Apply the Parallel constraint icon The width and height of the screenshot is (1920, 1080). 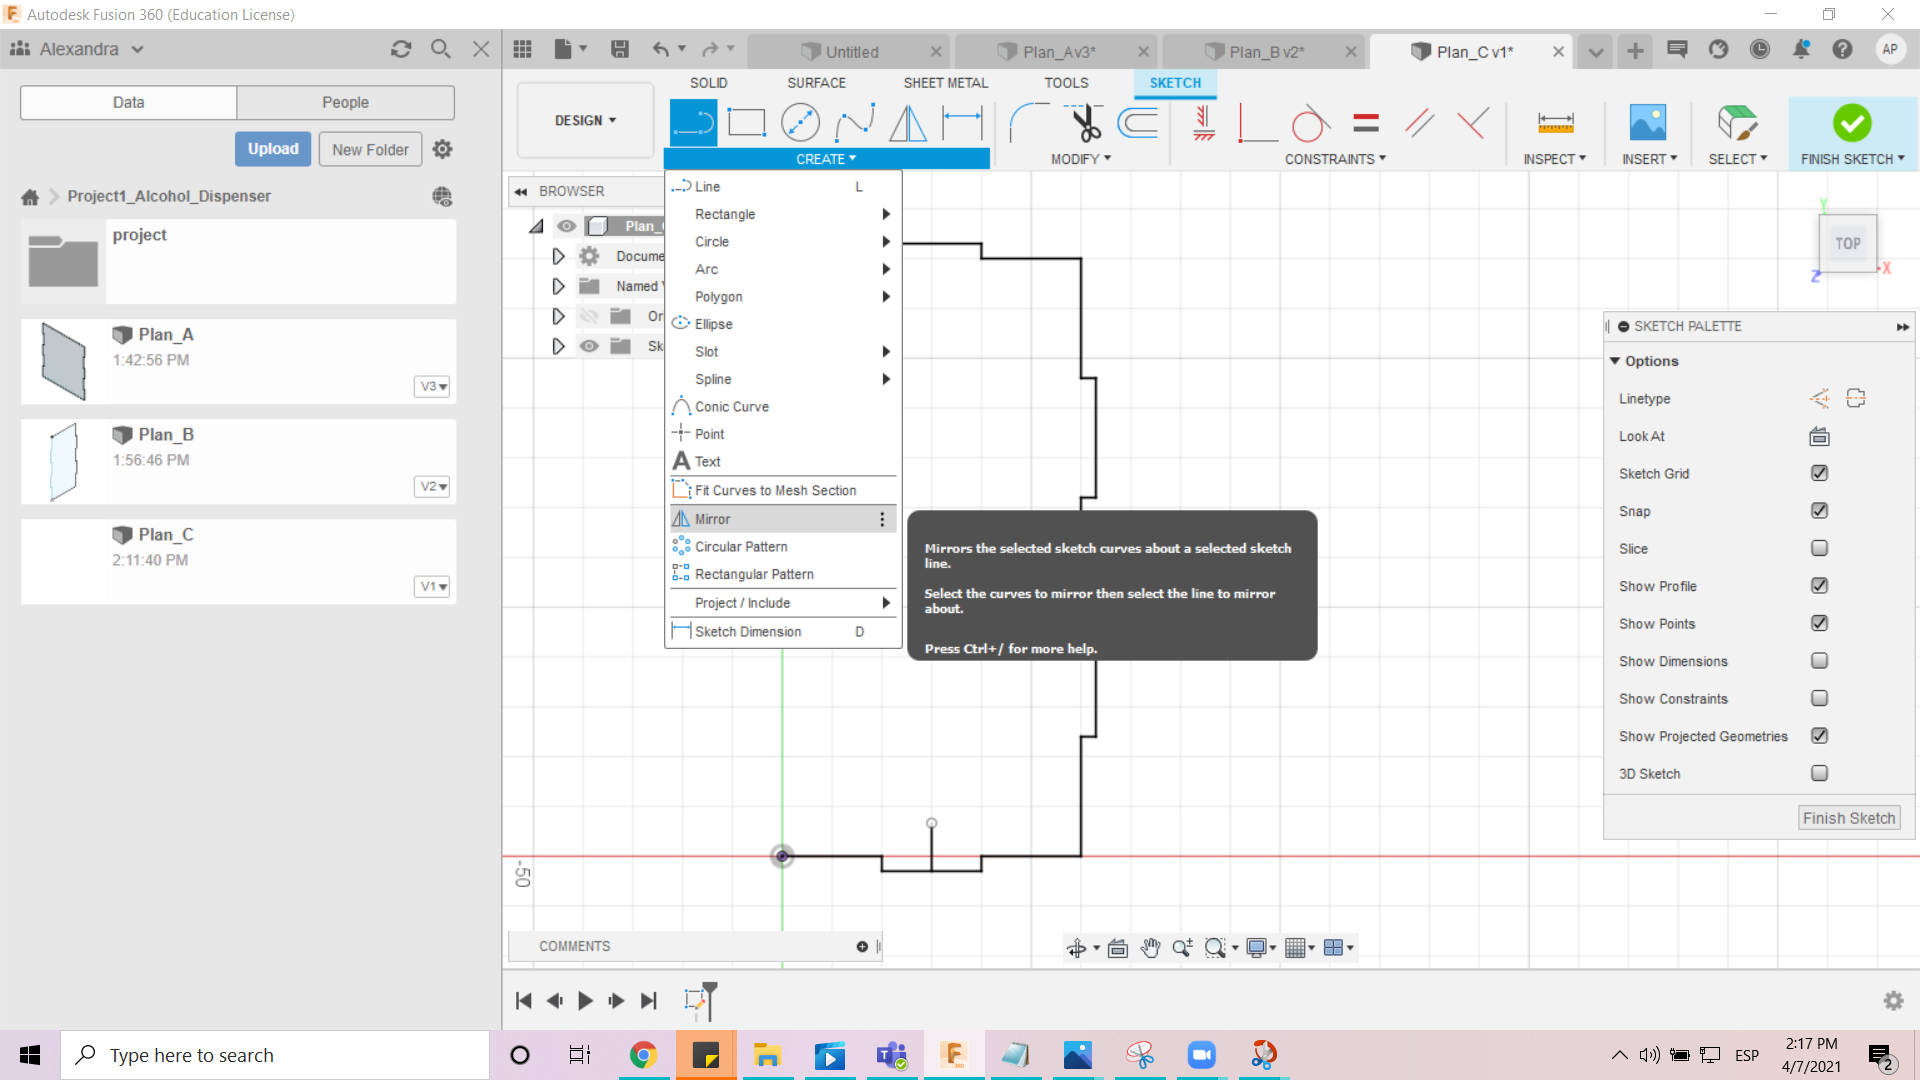pos(1419,123)
